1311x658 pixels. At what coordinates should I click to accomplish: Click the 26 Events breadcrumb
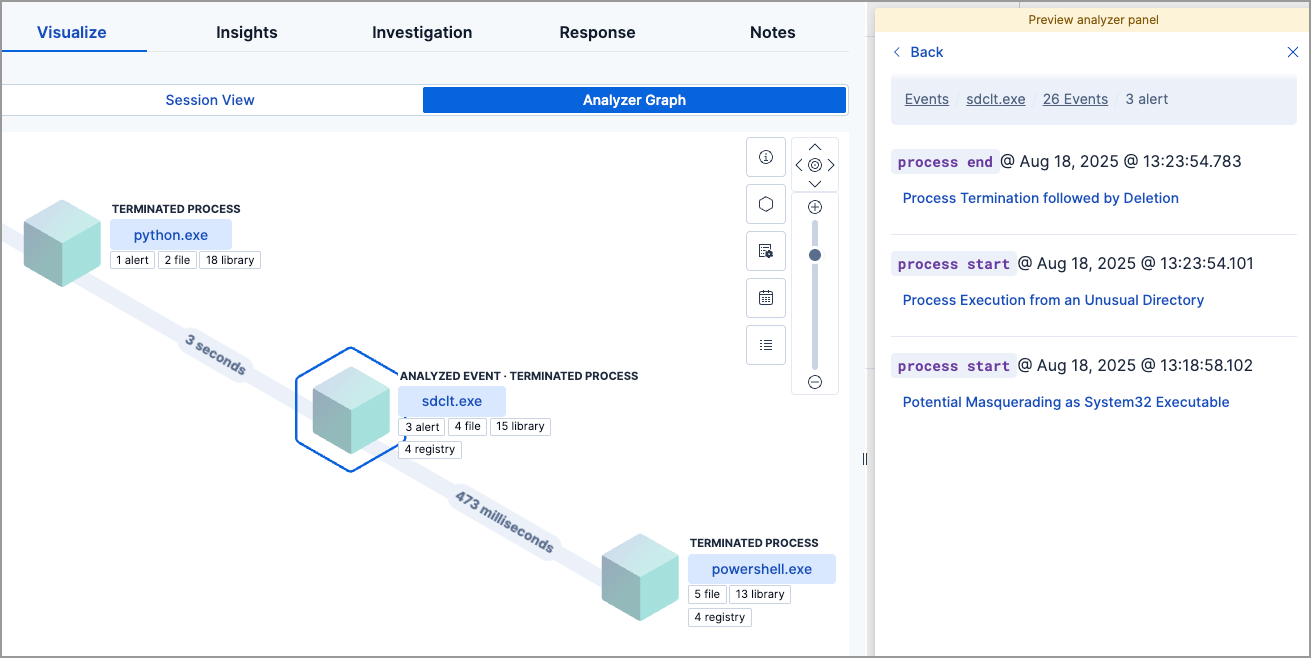tap(1075, 99)
